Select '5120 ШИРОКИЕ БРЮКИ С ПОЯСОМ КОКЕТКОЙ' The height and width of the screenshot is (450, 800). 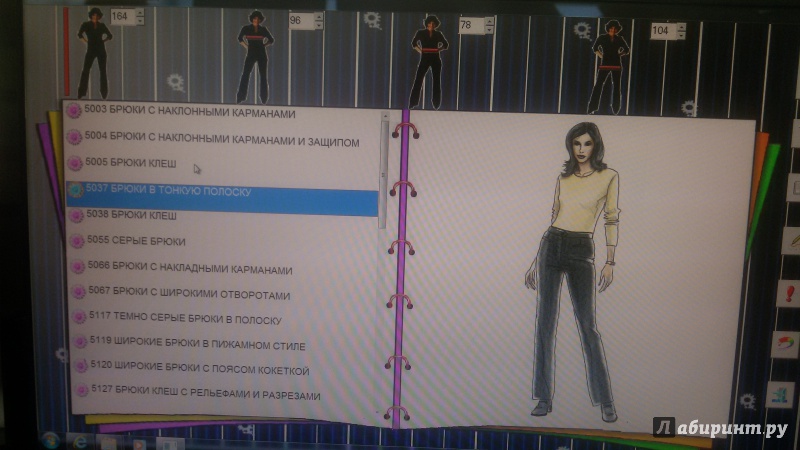(x=200, y=368)
